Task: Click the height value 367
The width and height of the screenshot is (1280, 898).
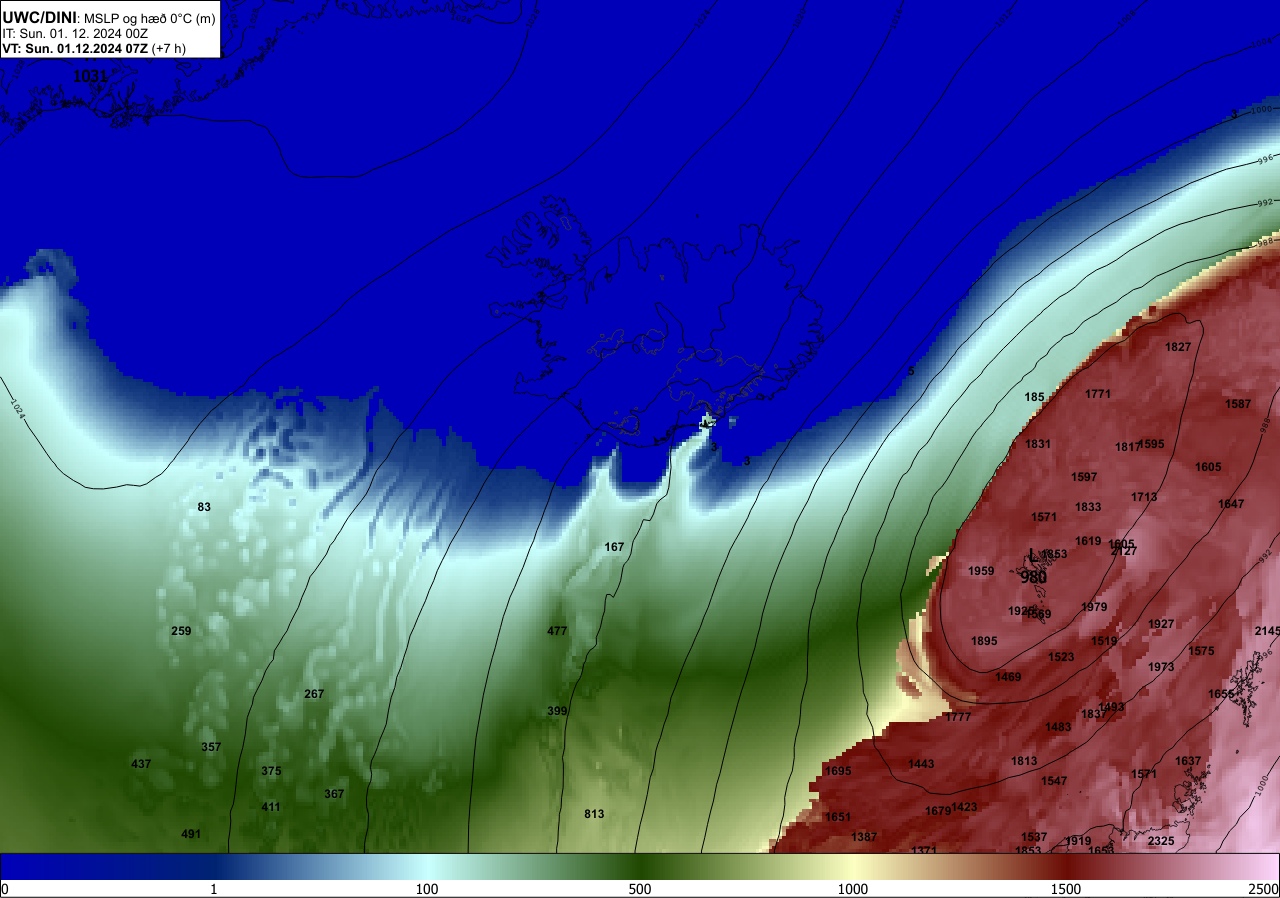Action: click(x=334, y=794)
